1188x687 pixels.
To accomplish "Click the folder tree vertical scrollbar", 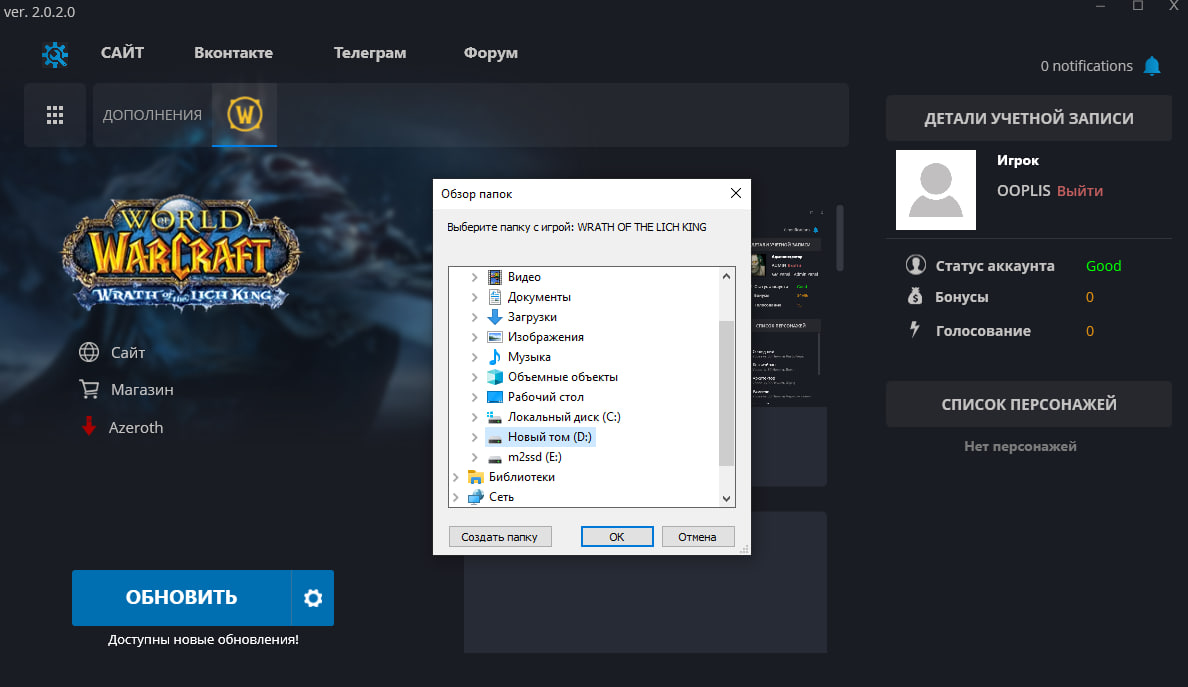I will point(726,390).
